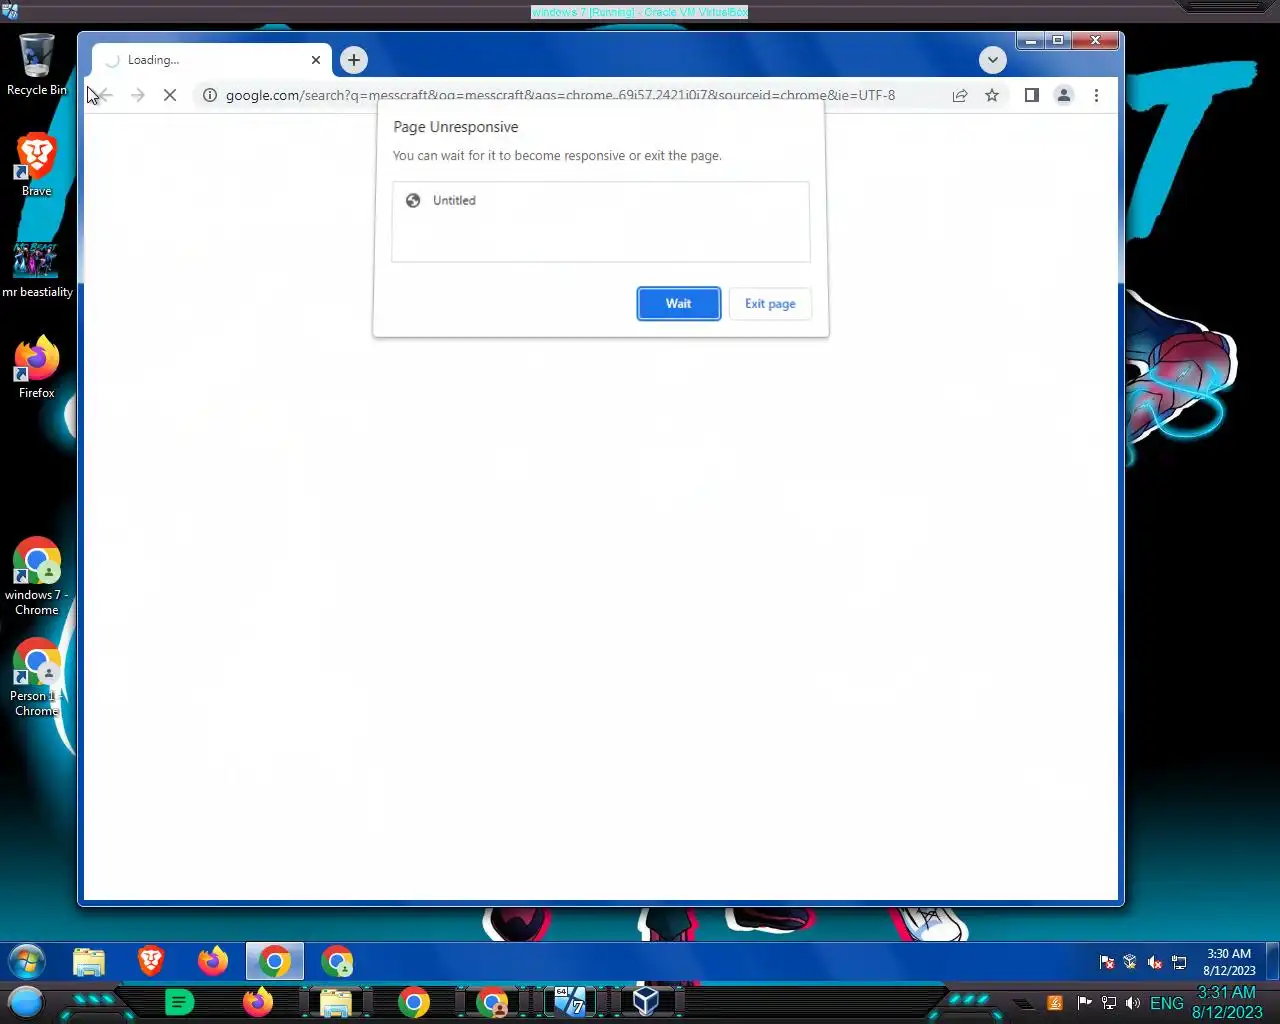Open the Chrome three-dot menu
1280x1024 pixels.
[x=1096, y=95]
